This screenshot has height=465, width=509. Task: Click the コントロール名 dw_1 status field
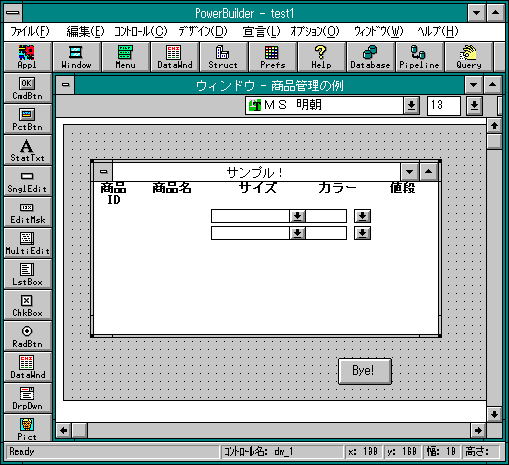click(282, 452)
